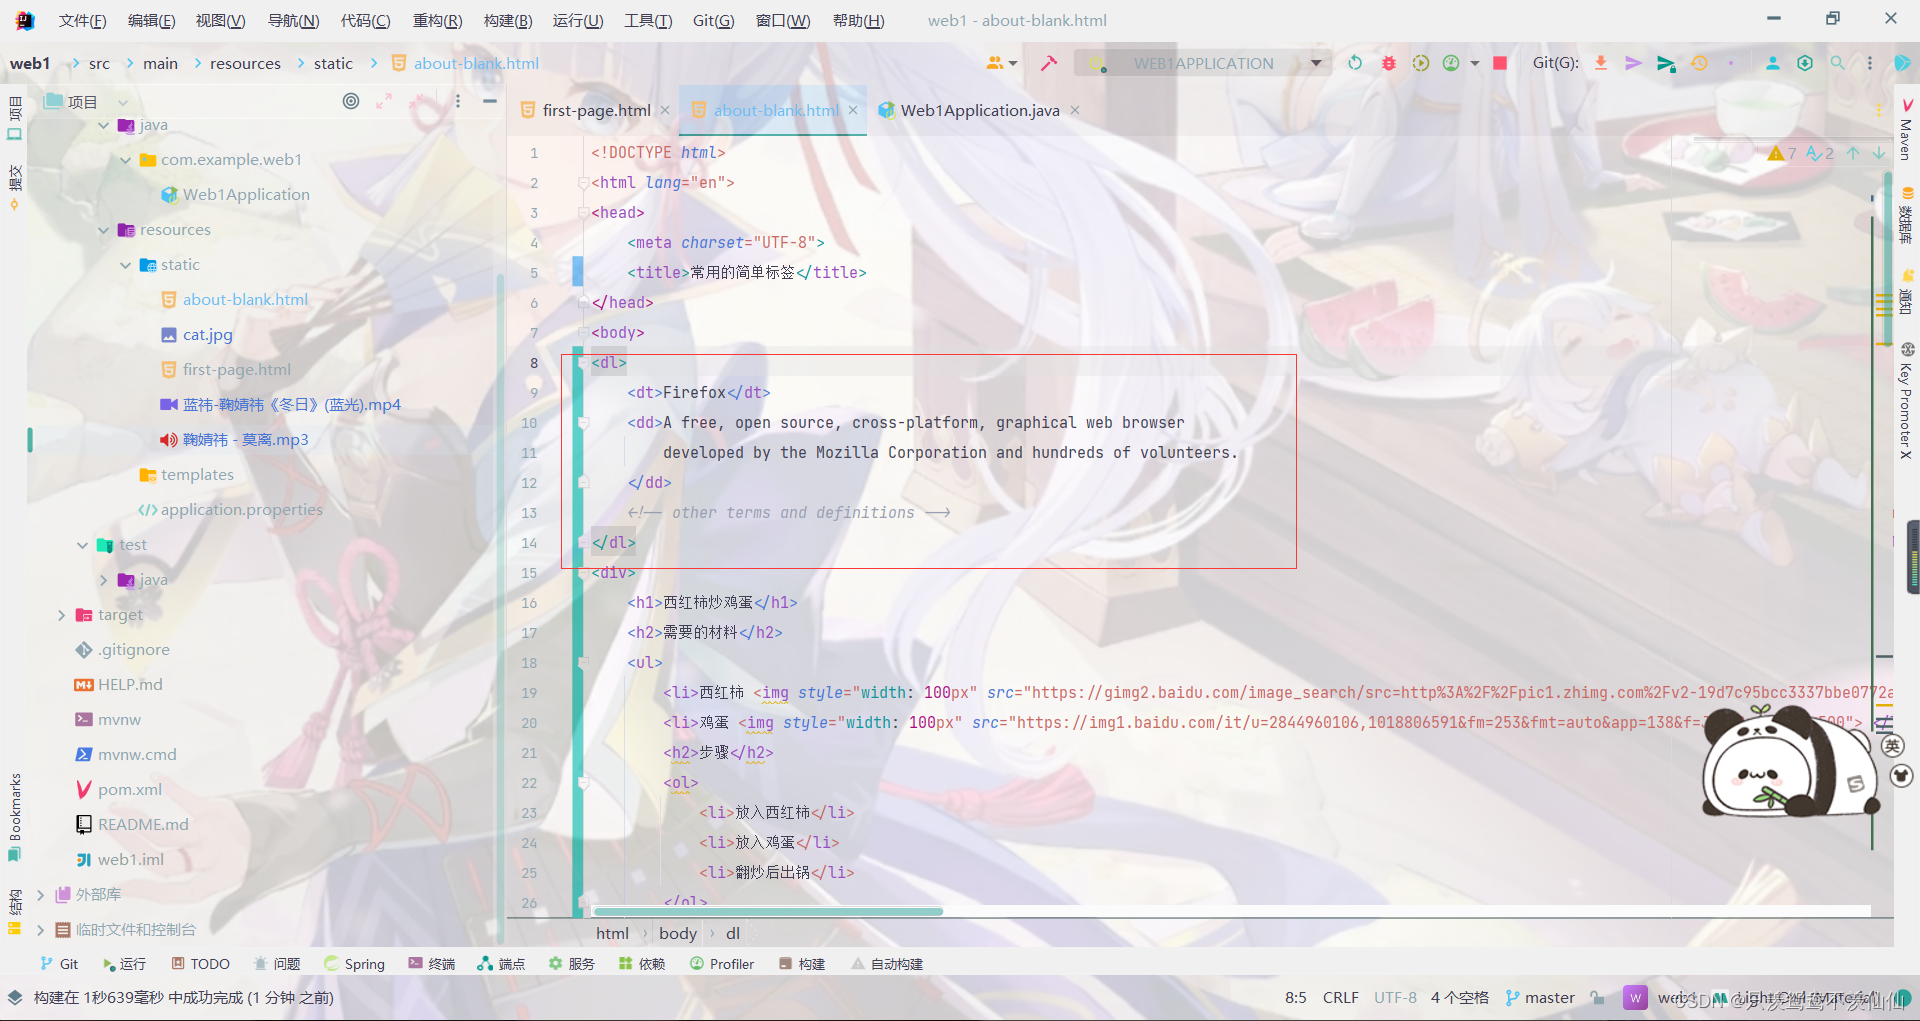1920x1021 pixels.
Task: Expand the 外部库 external libraries node
Action: point(40,895)
